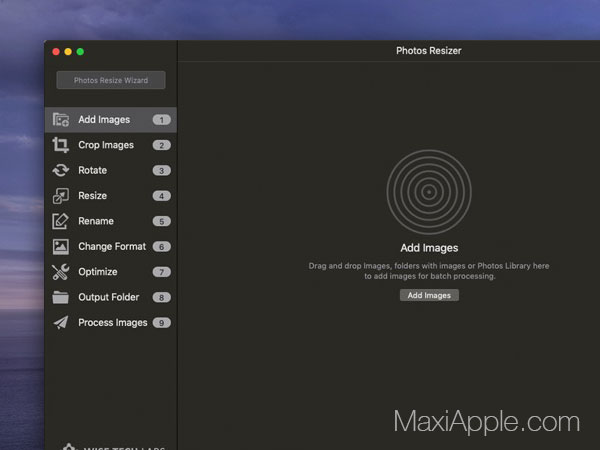Open the Photos Resize Wizard
600x450 pixels.
point(111,80)
